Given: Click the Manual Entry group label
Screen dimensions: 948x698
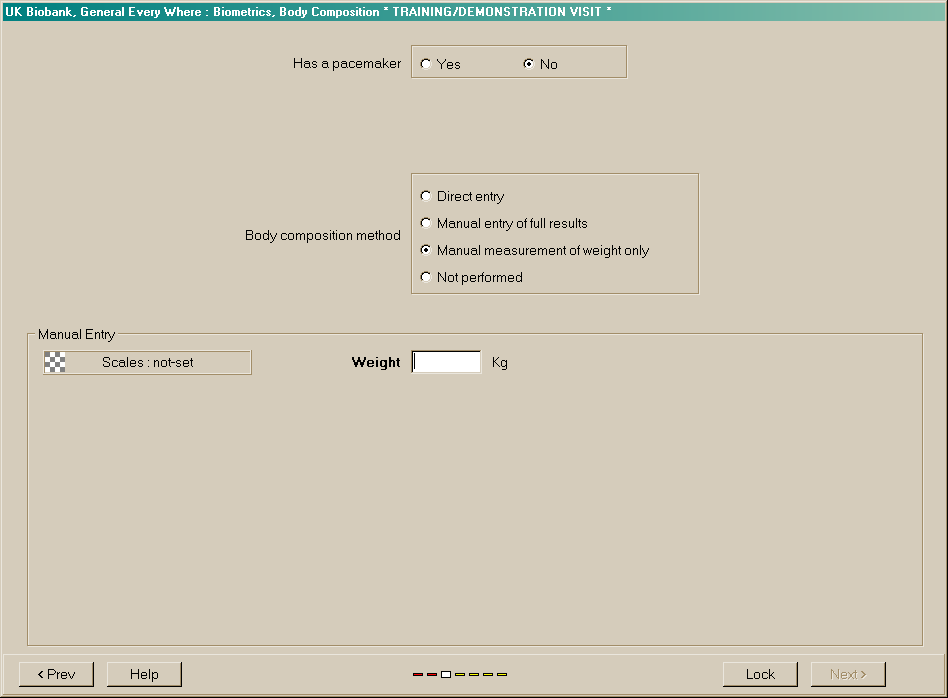Looking at the screenshot, I should tap(76, 334).
